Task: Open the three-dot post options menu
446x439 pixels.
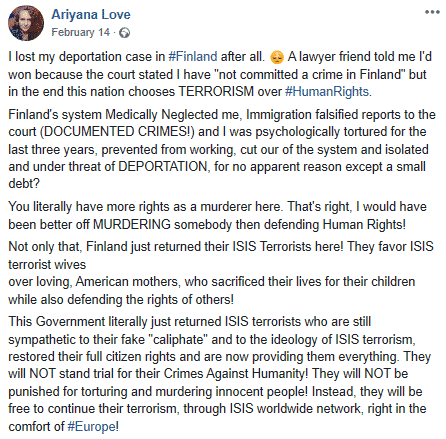Action: (432, 12)
